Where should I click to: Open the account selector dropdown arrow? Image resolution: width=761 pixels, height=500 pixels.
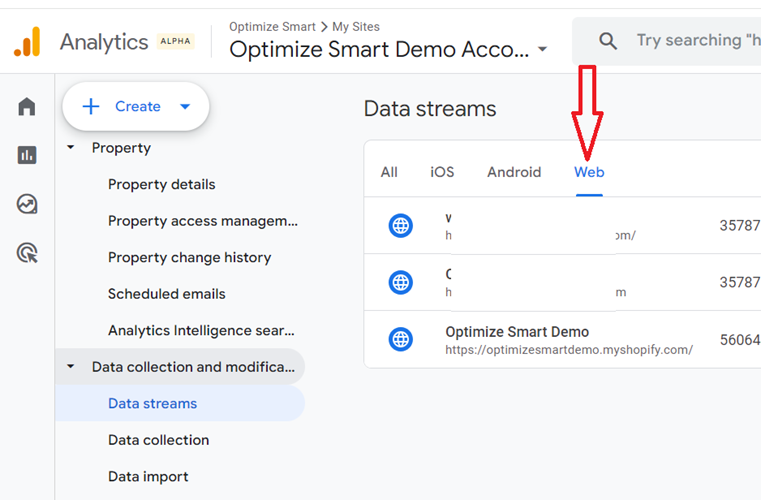coord(543,49)
